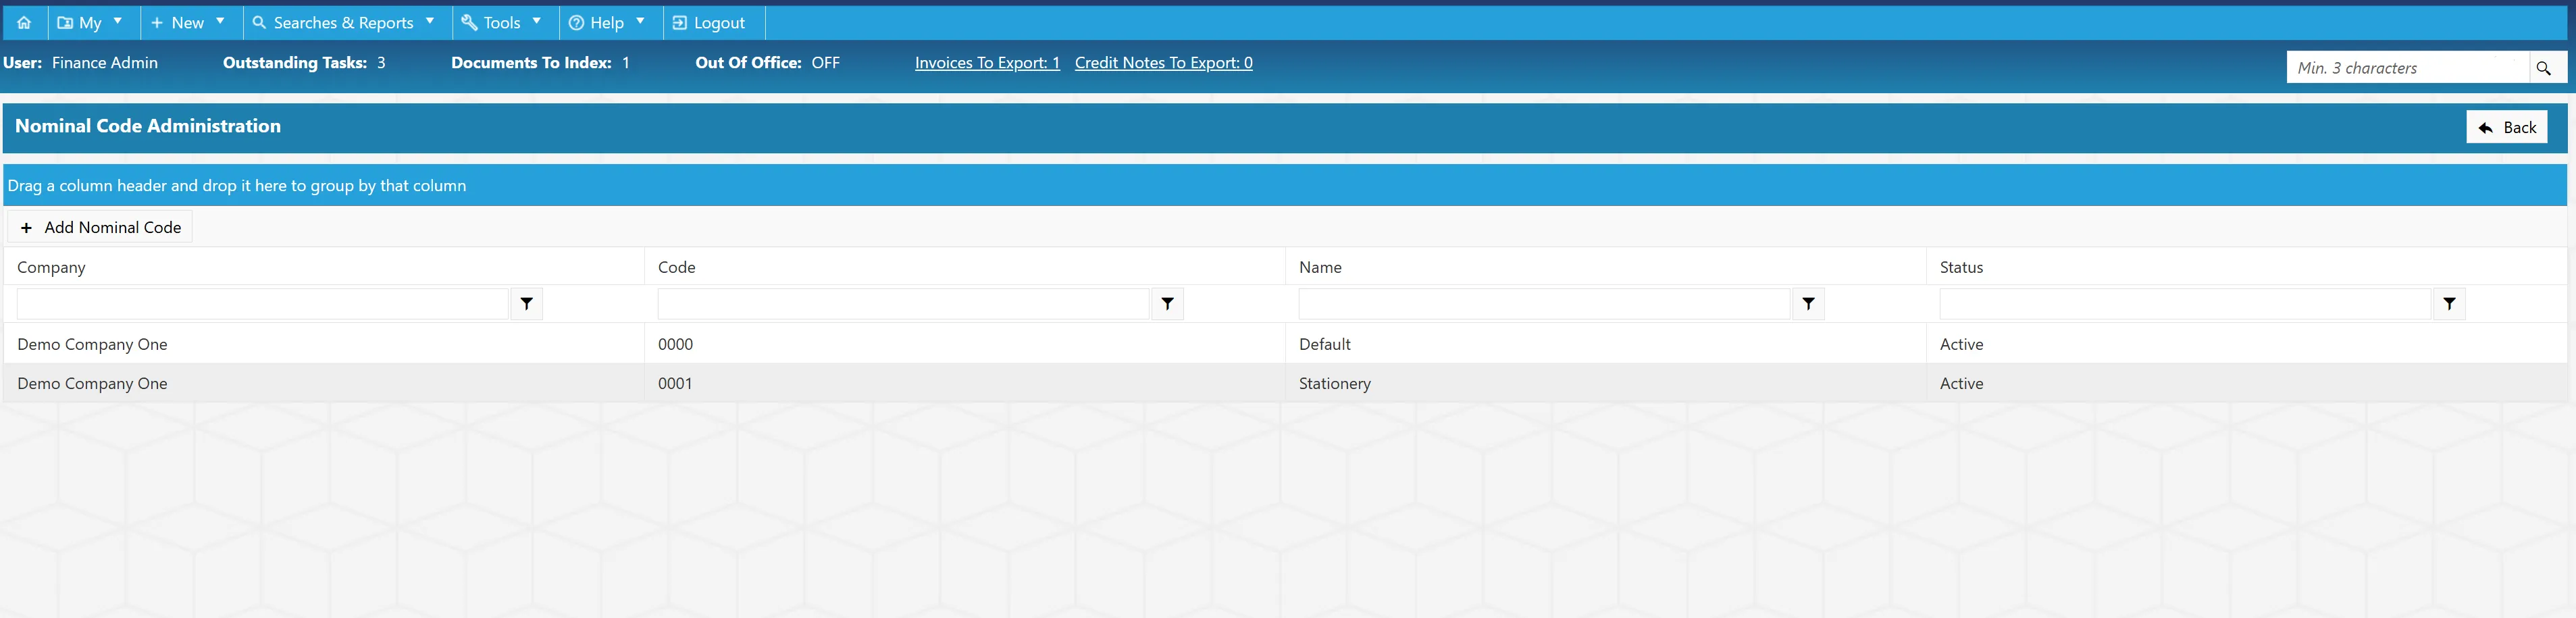Click the code 0000 cell
The width and height of the screenshot is (2576, 618).
tap(965, 344)
